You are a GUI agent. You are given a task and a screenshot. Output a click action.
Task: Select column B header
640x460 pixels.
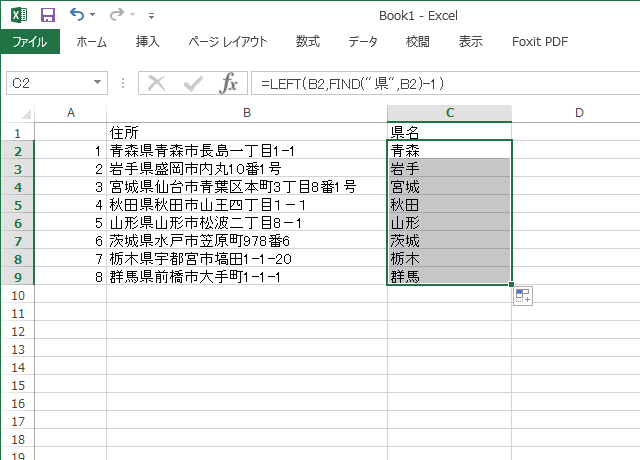pos(247,113)
